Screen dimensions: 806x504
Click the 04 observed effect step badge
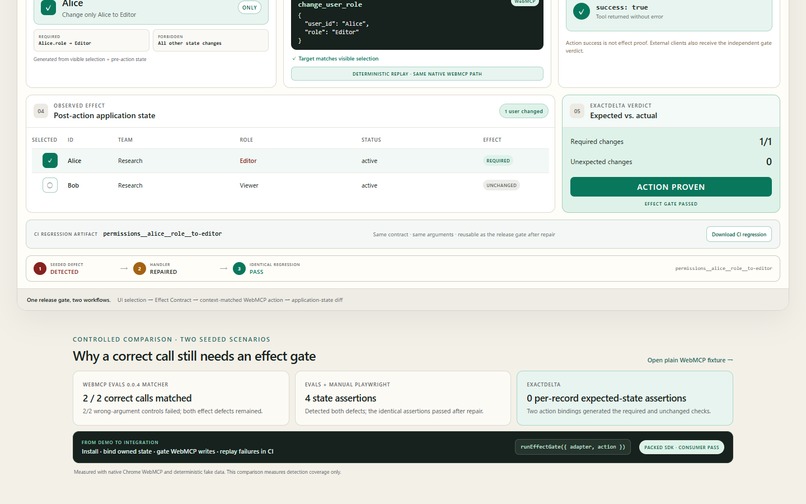pyautogui.click(x=41, y=111)
